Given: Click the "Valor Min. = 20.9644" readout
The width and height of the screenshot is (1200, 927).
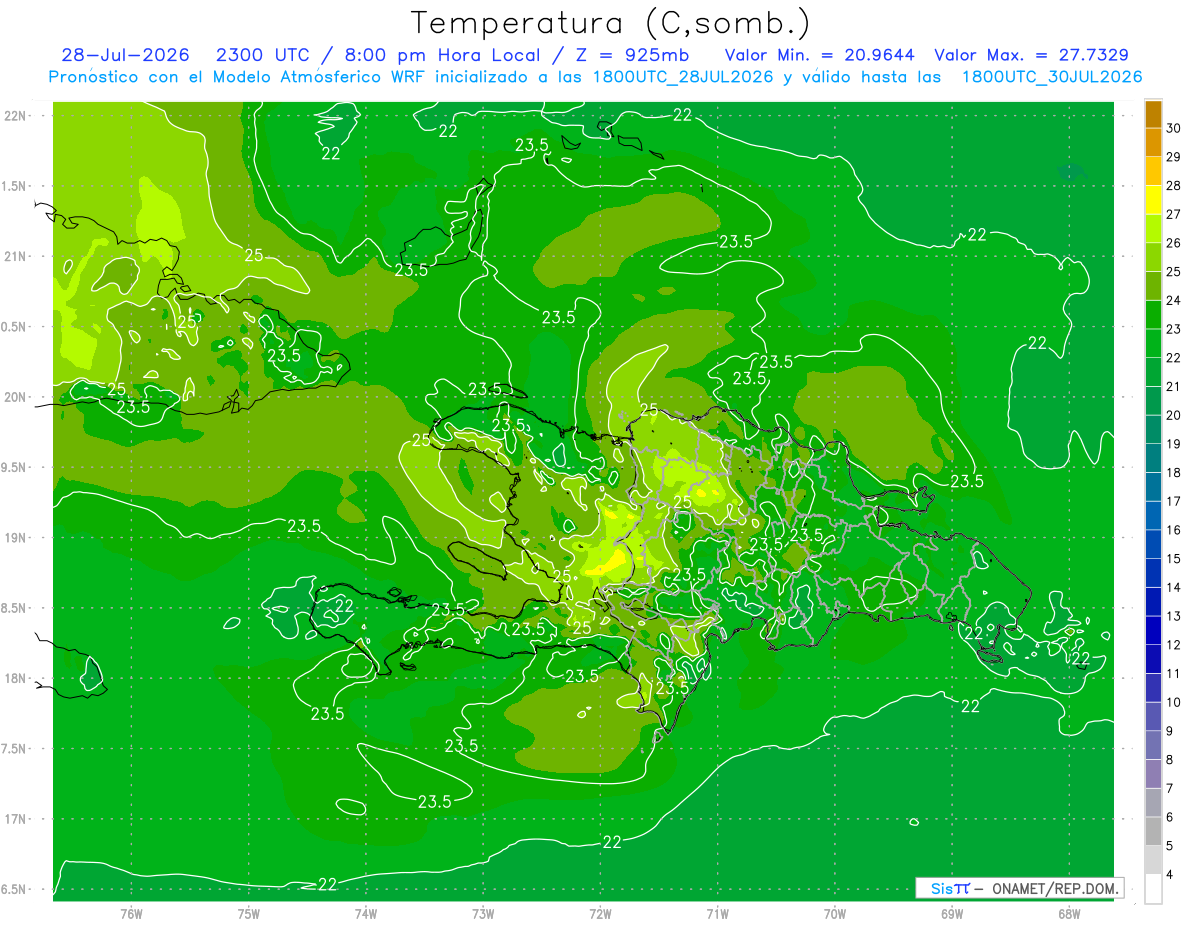Looking at the screenshot, I should tap(820, 55).
